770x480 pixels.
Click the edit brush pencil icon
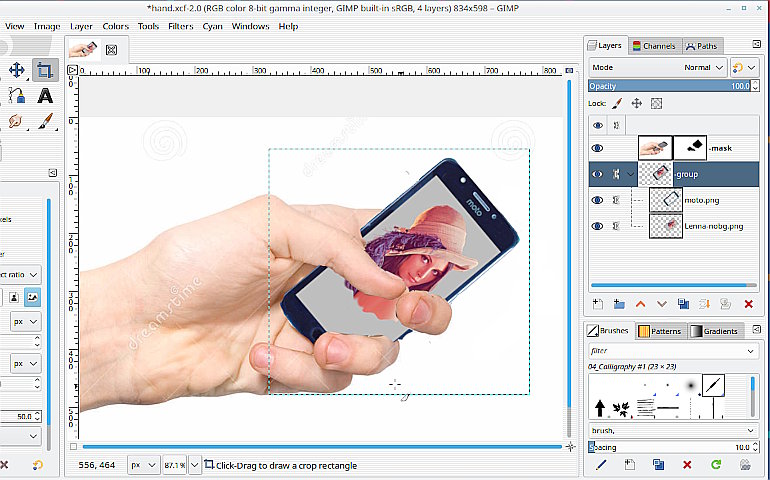pos(601,464)
